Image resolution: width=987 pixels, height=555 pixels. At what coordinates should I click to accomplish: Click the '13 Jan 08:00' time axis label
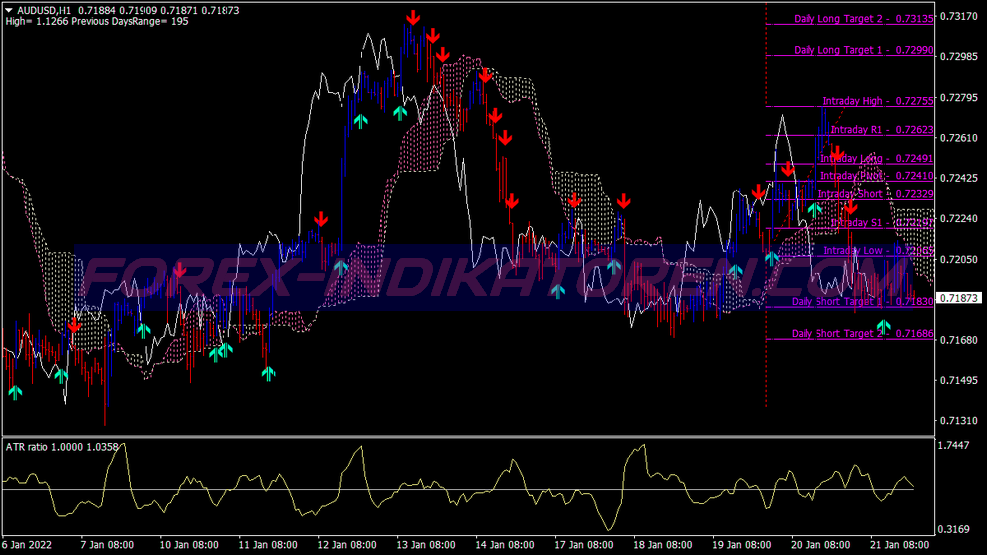point(426,545)
